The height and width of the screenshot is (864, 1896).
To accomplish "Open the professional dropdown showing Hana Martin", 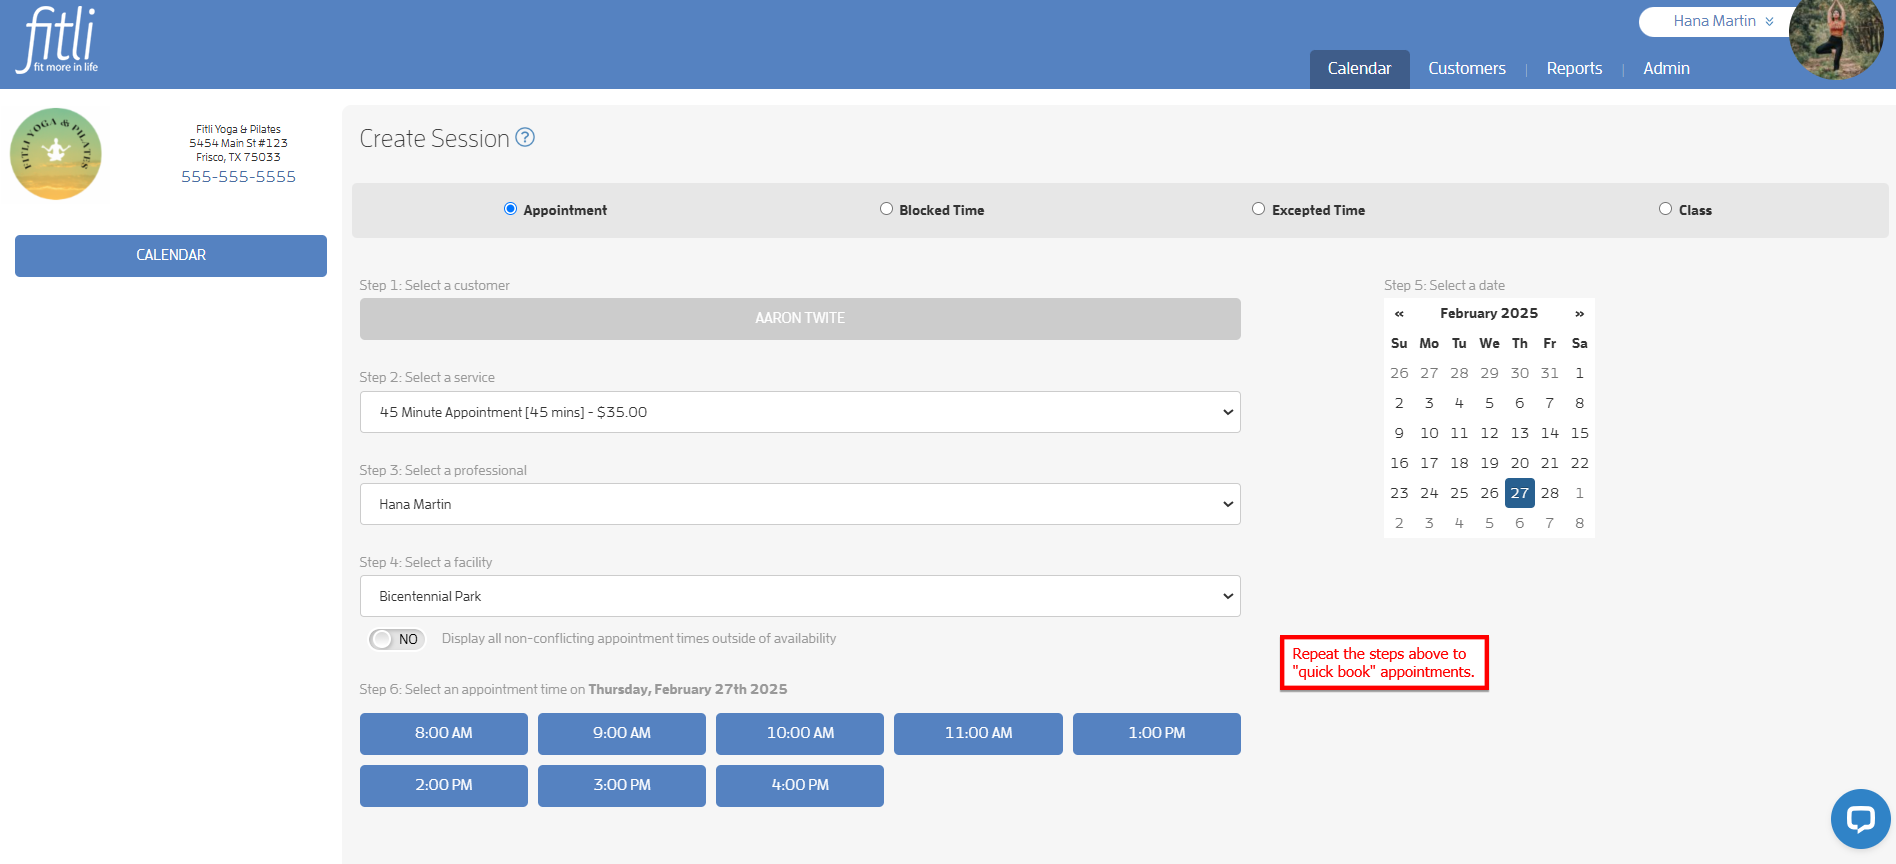I will pos(800,504).
